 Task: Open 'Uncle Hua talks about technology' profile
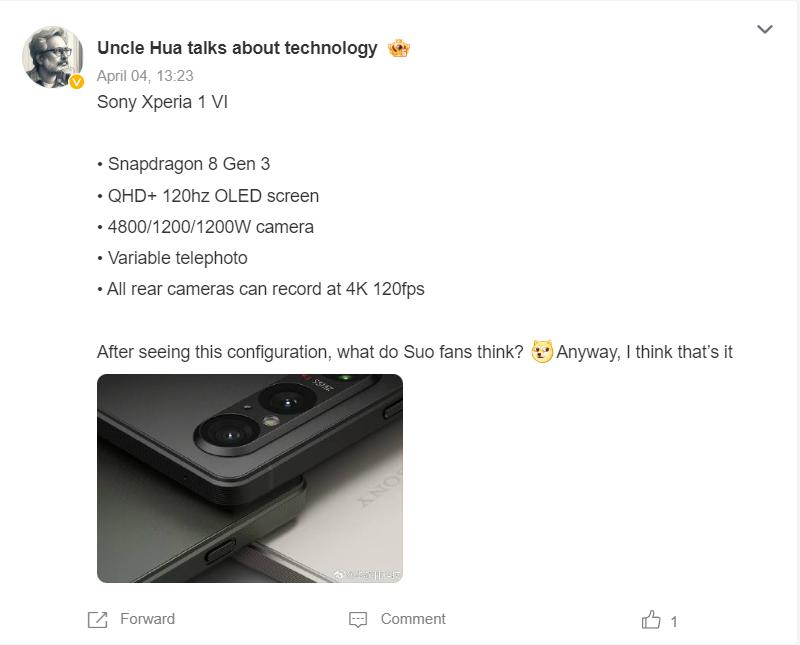(237, 48)
